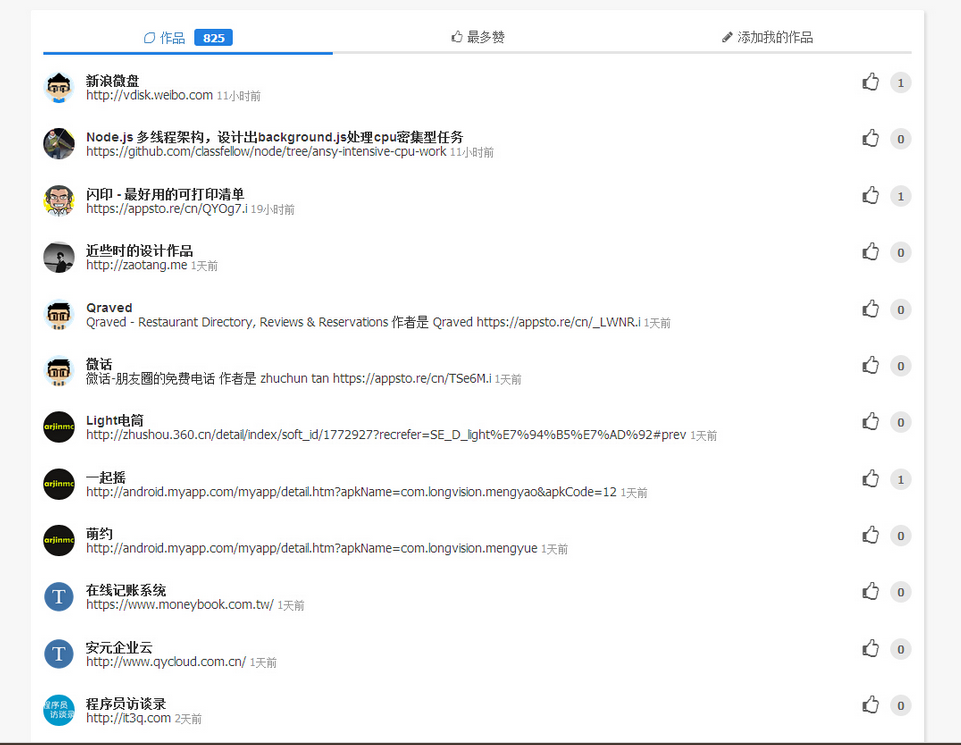The image size is (961, 745).
Task: Click the 825 works count badge
Action: click(213, 38)
